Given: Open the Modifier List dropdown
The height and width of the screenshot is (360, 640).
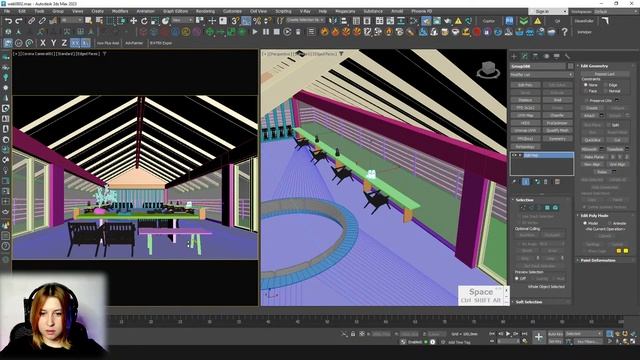Looking at the screenshot, I should coord(542,75).
